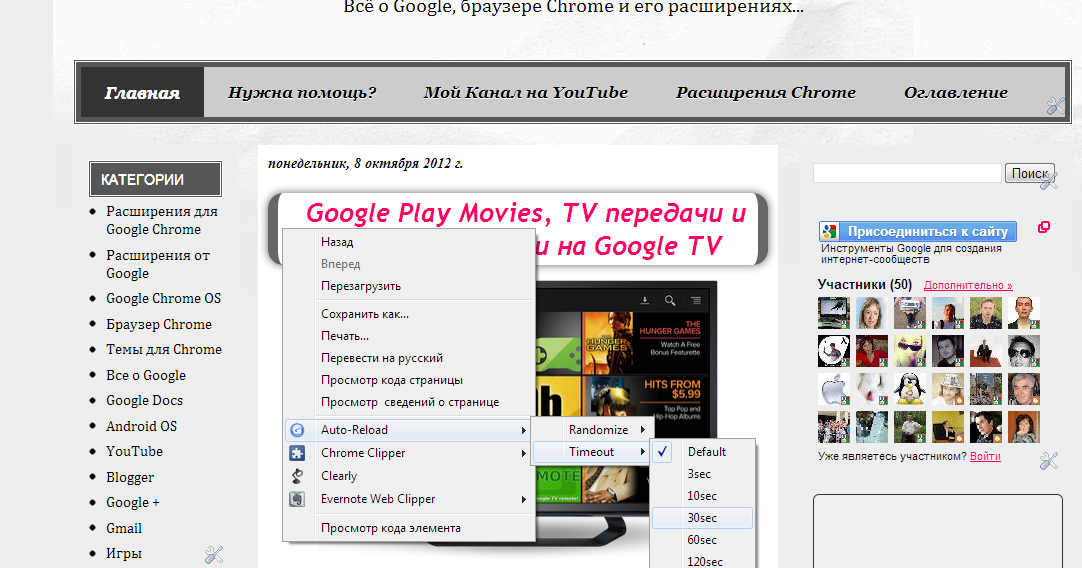Click the Apple logo member avatar
This screenshot has width=1082, height=568.
(x=834, y=389)
